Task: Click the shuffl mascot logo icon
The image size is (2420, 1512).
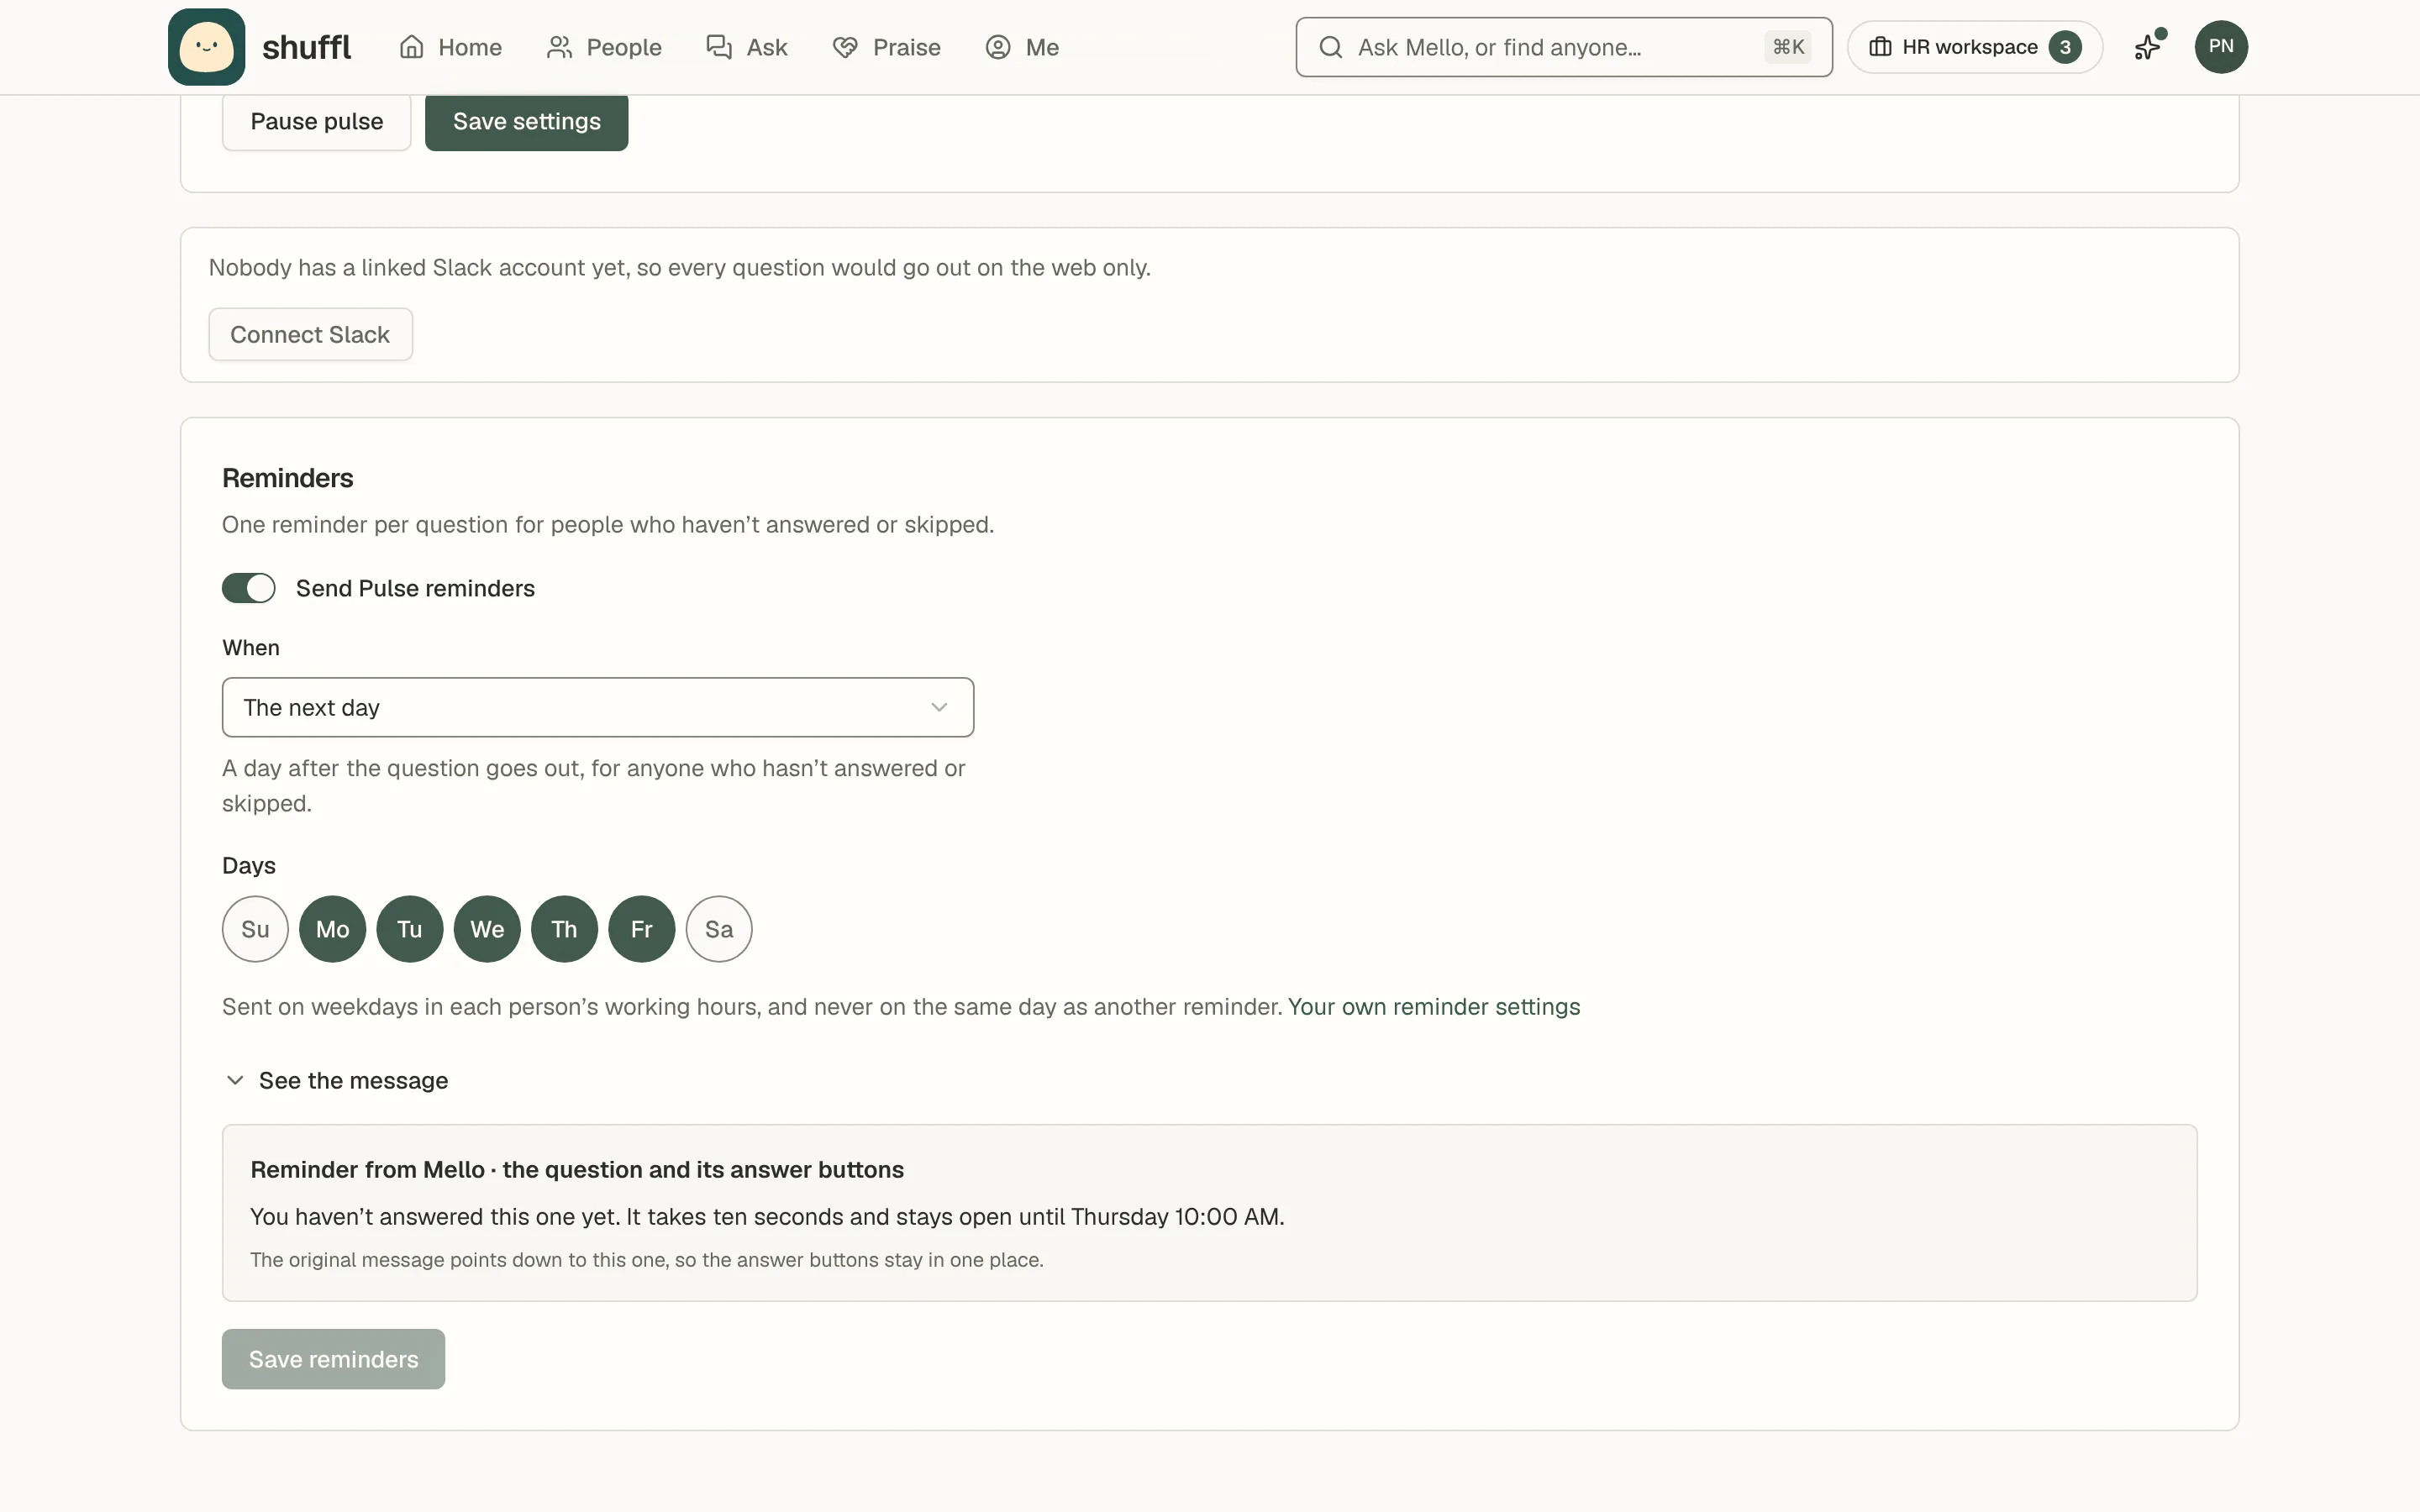Action: [206, 47]
